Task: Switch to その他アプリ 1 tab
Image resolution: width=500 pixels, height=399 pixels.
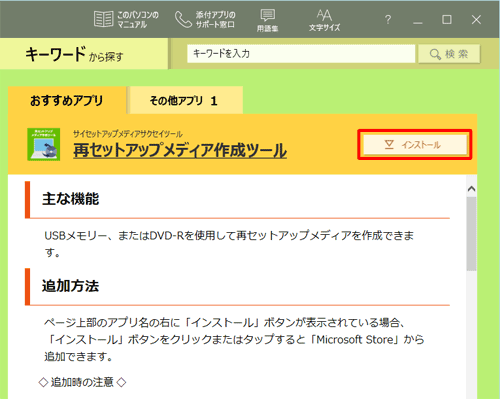Action: (x=186, y=100)
